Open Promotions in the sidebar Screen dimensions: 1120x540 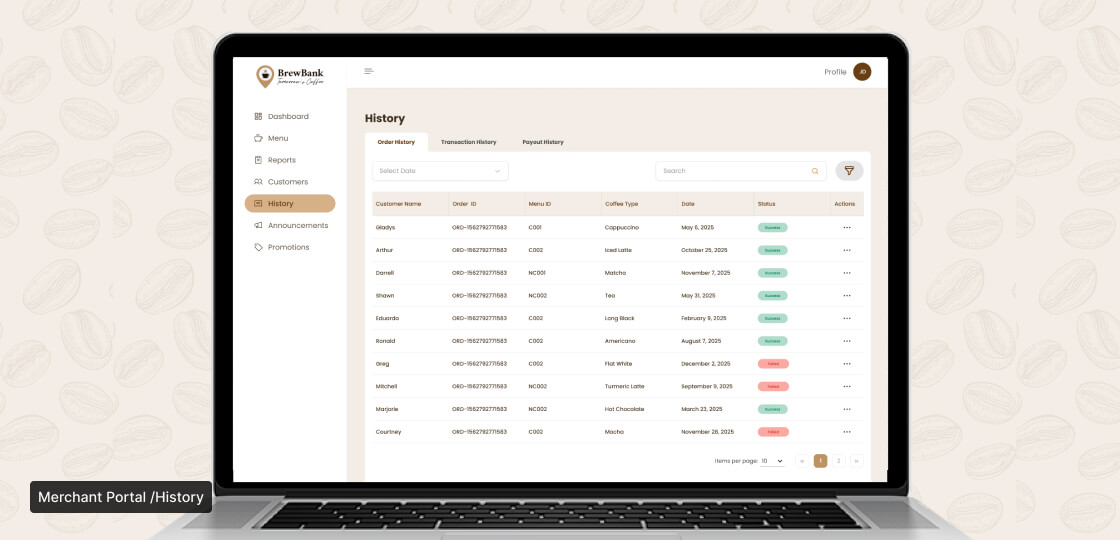(288, 247)
